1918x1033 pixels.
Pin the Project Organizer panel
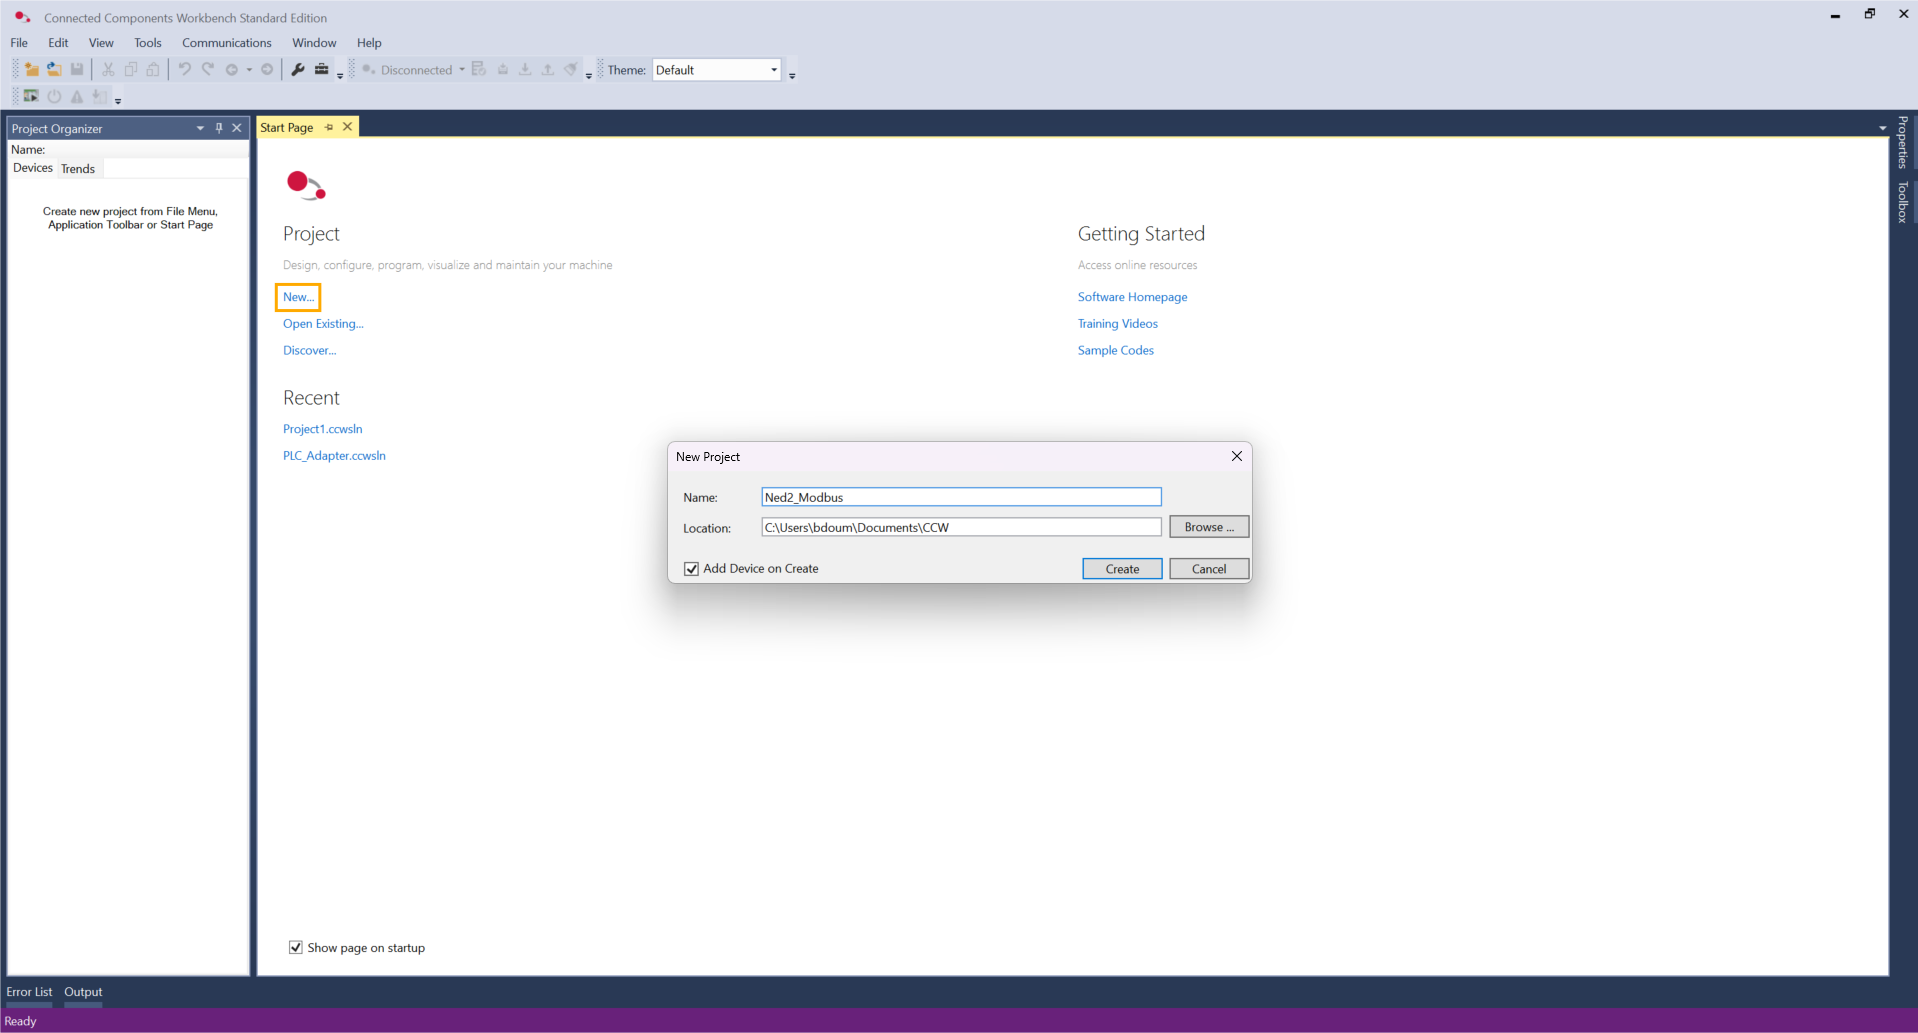point(219,128)
